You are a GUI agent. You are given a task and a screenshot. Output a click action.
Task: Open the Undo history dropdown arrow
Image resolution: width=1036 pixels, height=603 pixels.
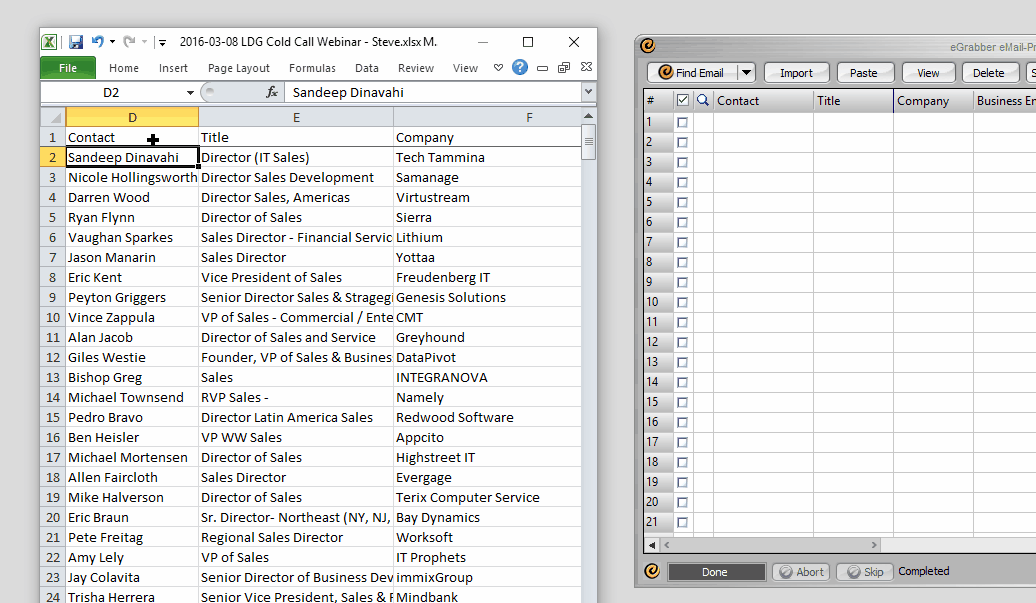pos(112,41)
